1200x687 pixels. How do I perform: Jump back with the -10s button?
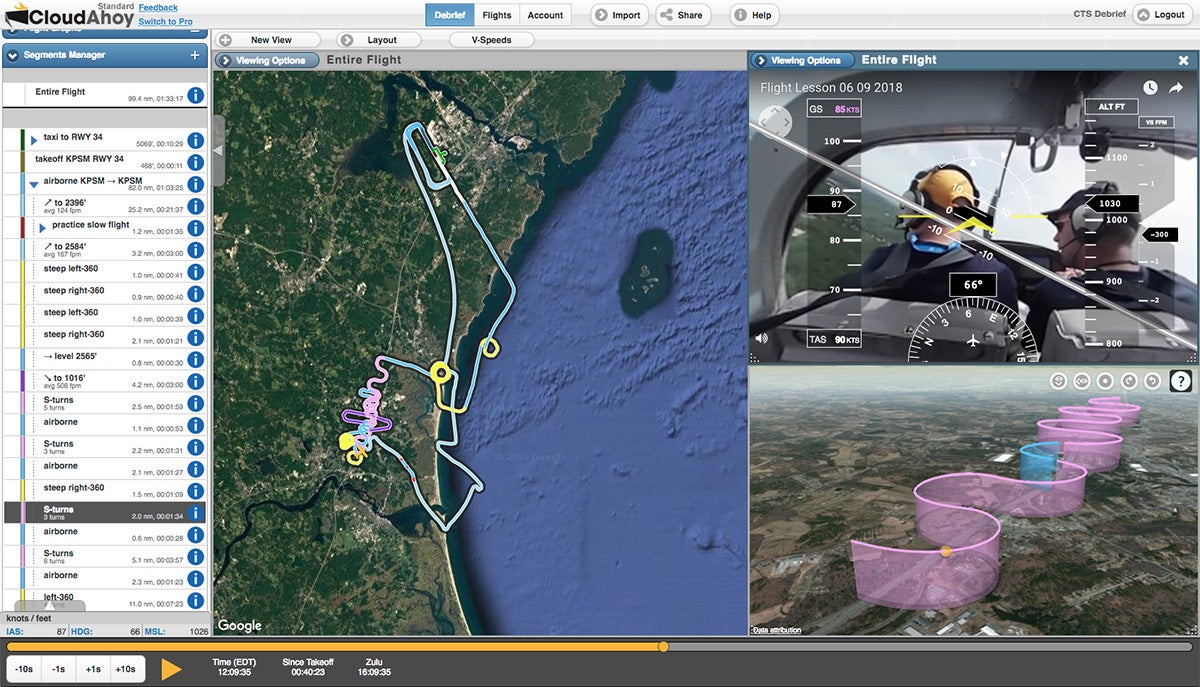(23, 669)
